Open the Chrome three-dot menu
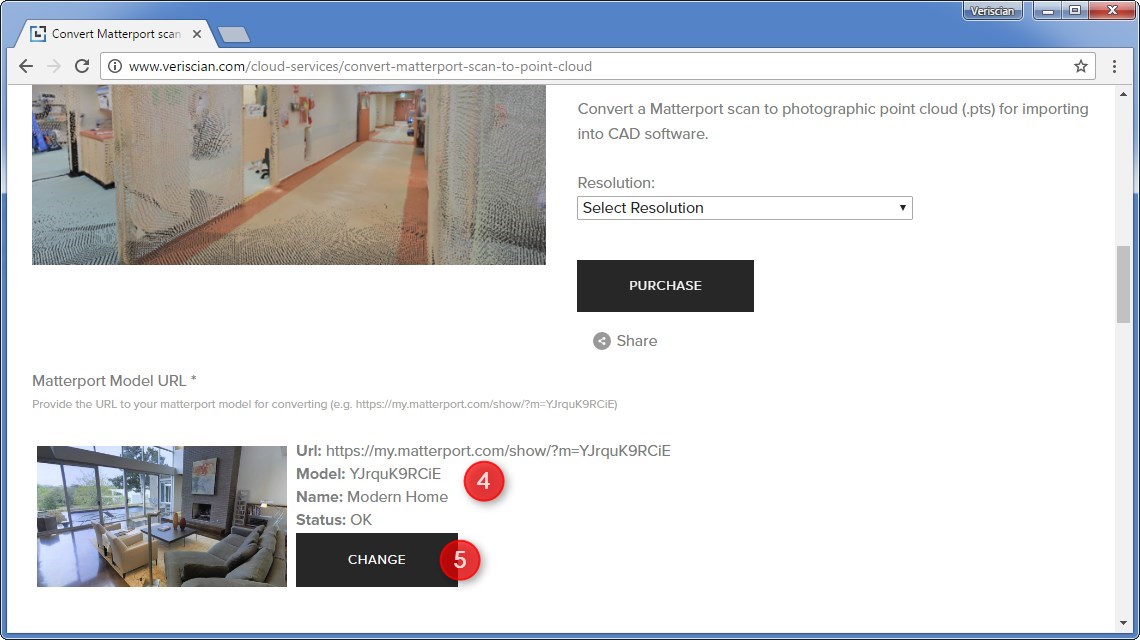This screenshot has width=1140, height=640. coord(1114,66)
